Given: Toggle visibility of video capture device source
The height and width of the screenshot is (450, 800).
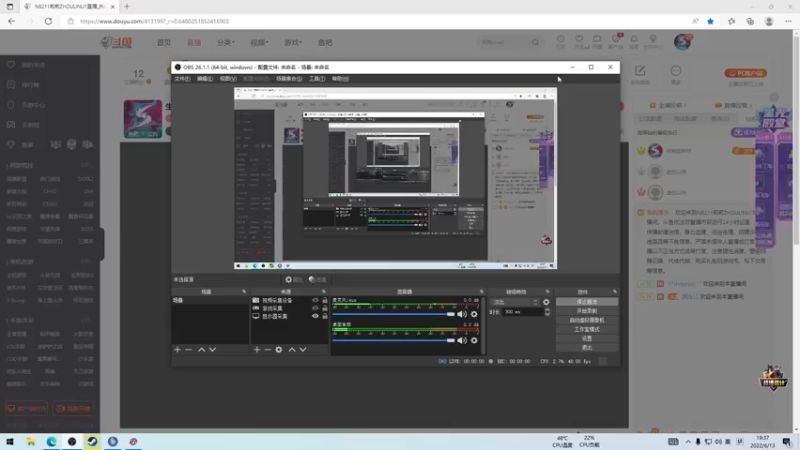Looking at the screenshot, I should pyautogui.click(x=315, y=301).
